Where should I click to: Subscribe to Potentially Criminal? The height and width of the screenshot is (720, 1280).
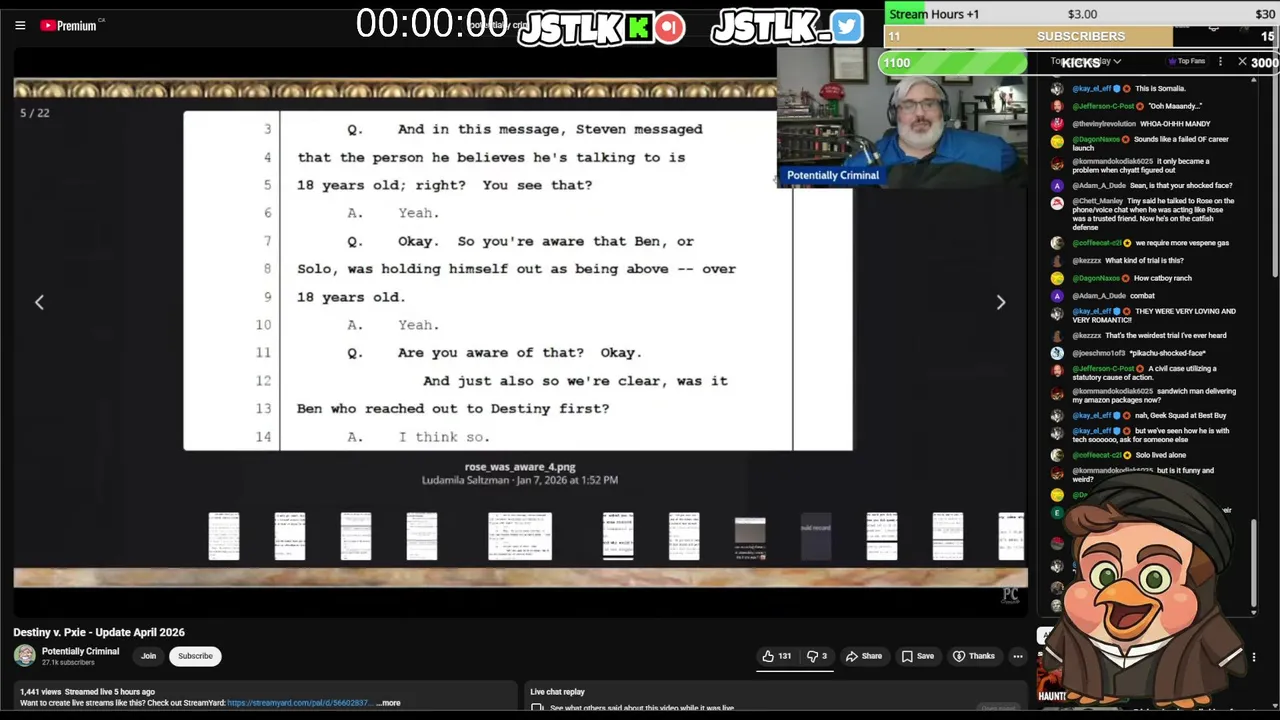pos(195,656)
